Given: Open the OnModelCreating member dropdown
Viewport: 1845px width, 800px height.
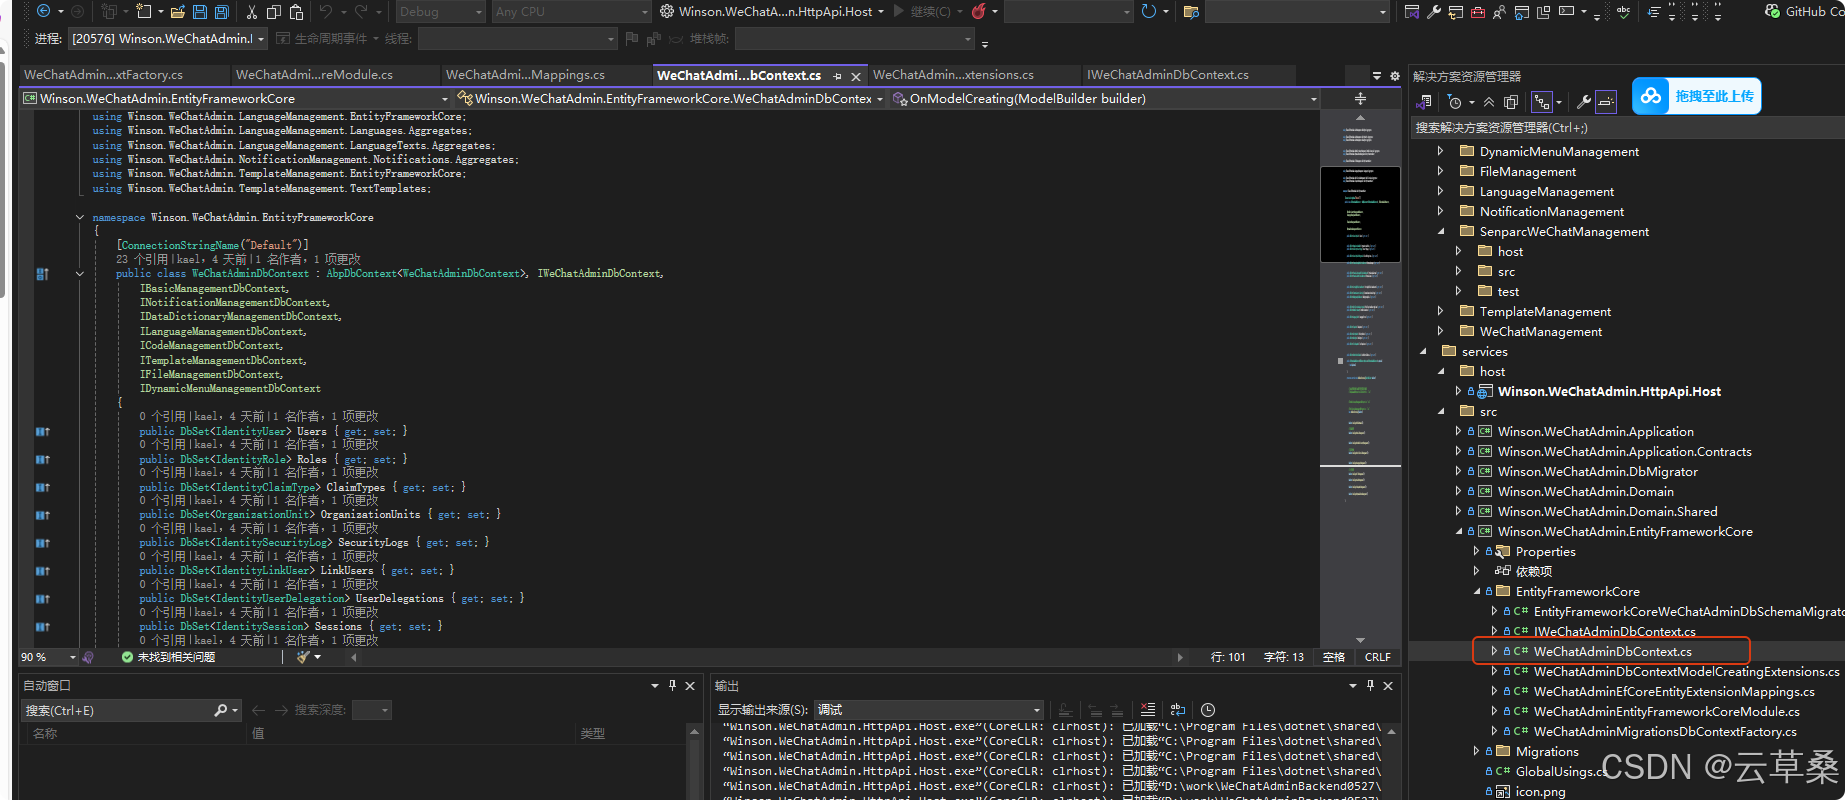Looking at the screenshot, I should [x=1105, y=98].
